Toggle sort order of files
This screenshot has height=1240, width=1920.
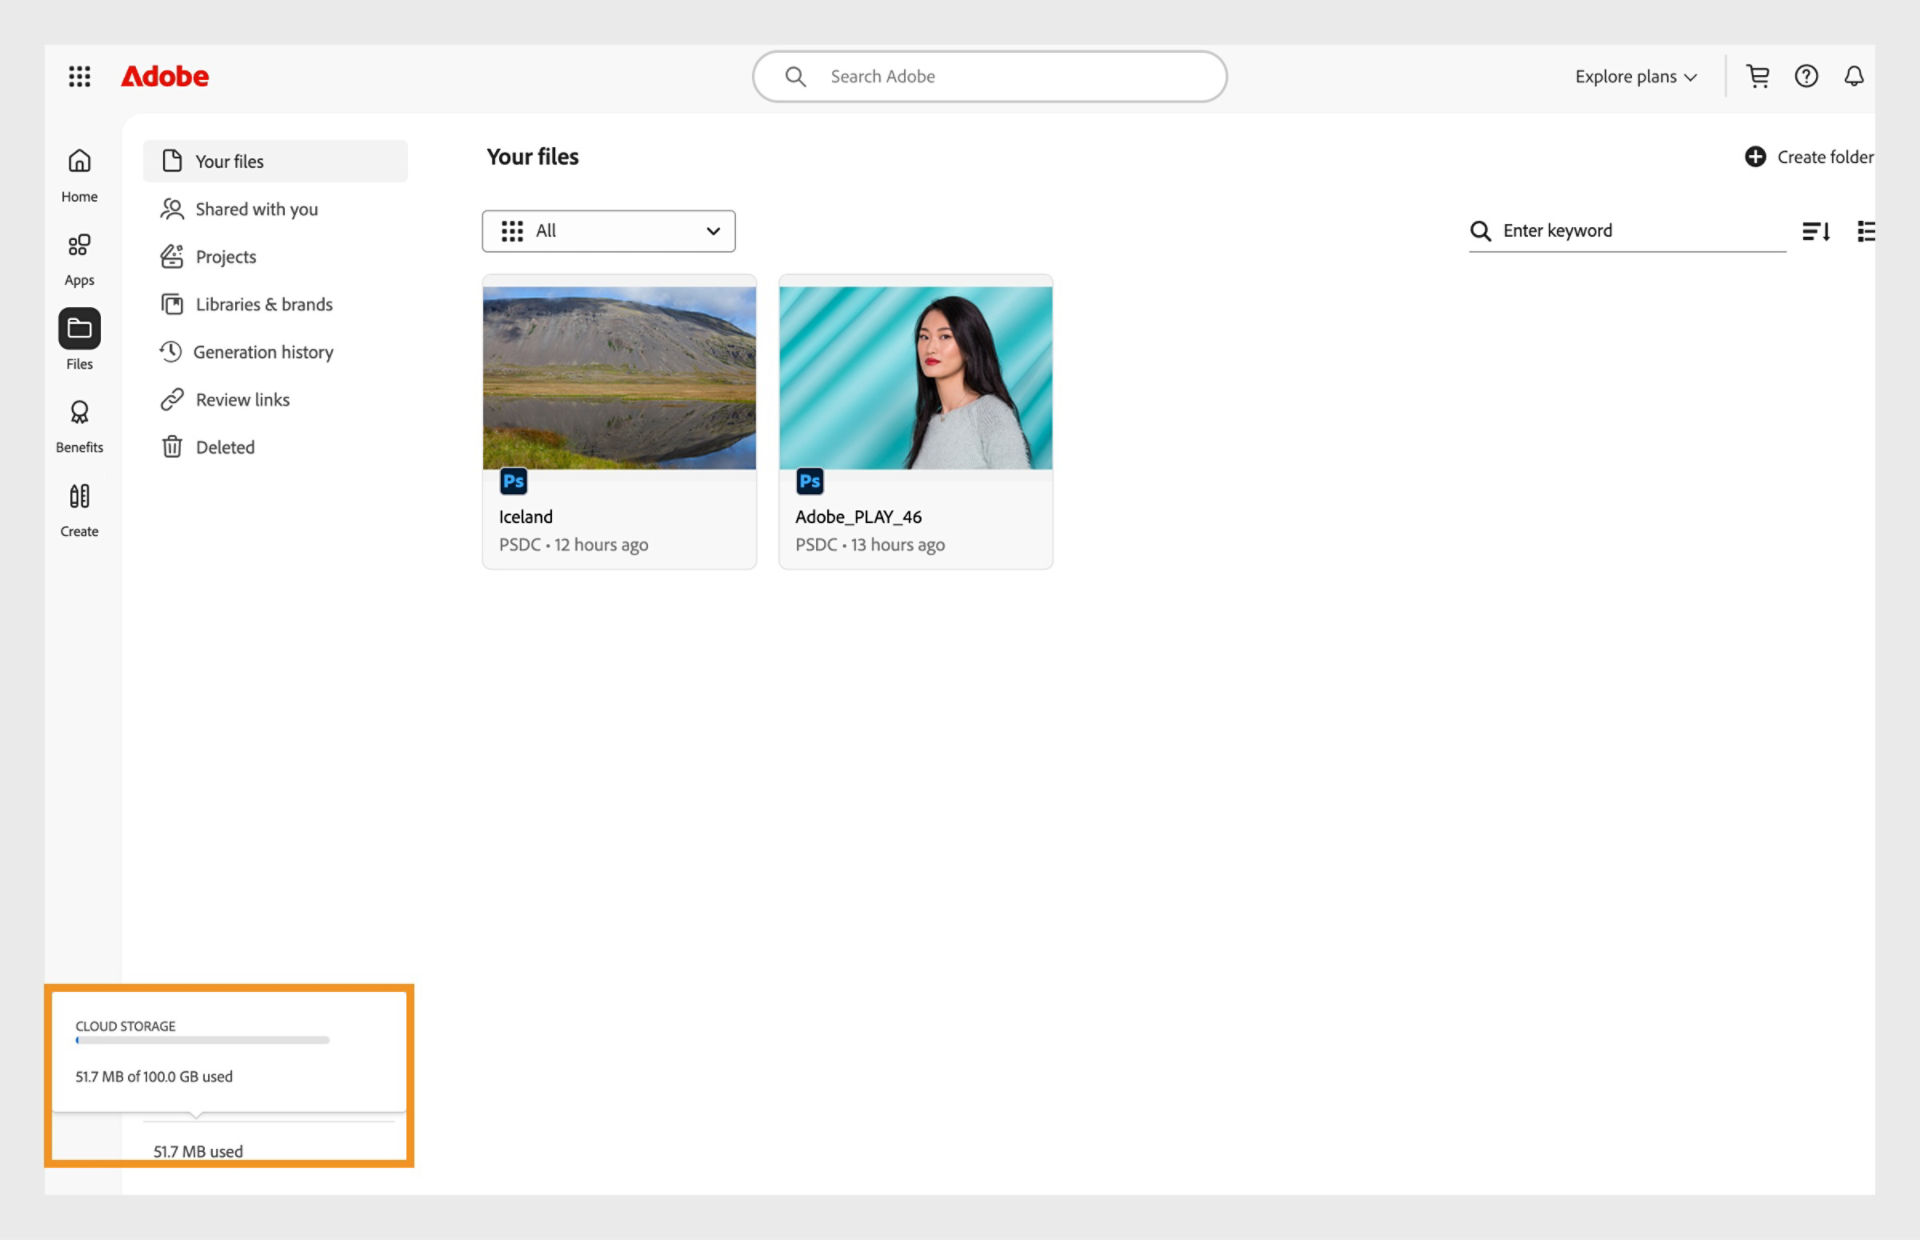[x=1817, y=231]
